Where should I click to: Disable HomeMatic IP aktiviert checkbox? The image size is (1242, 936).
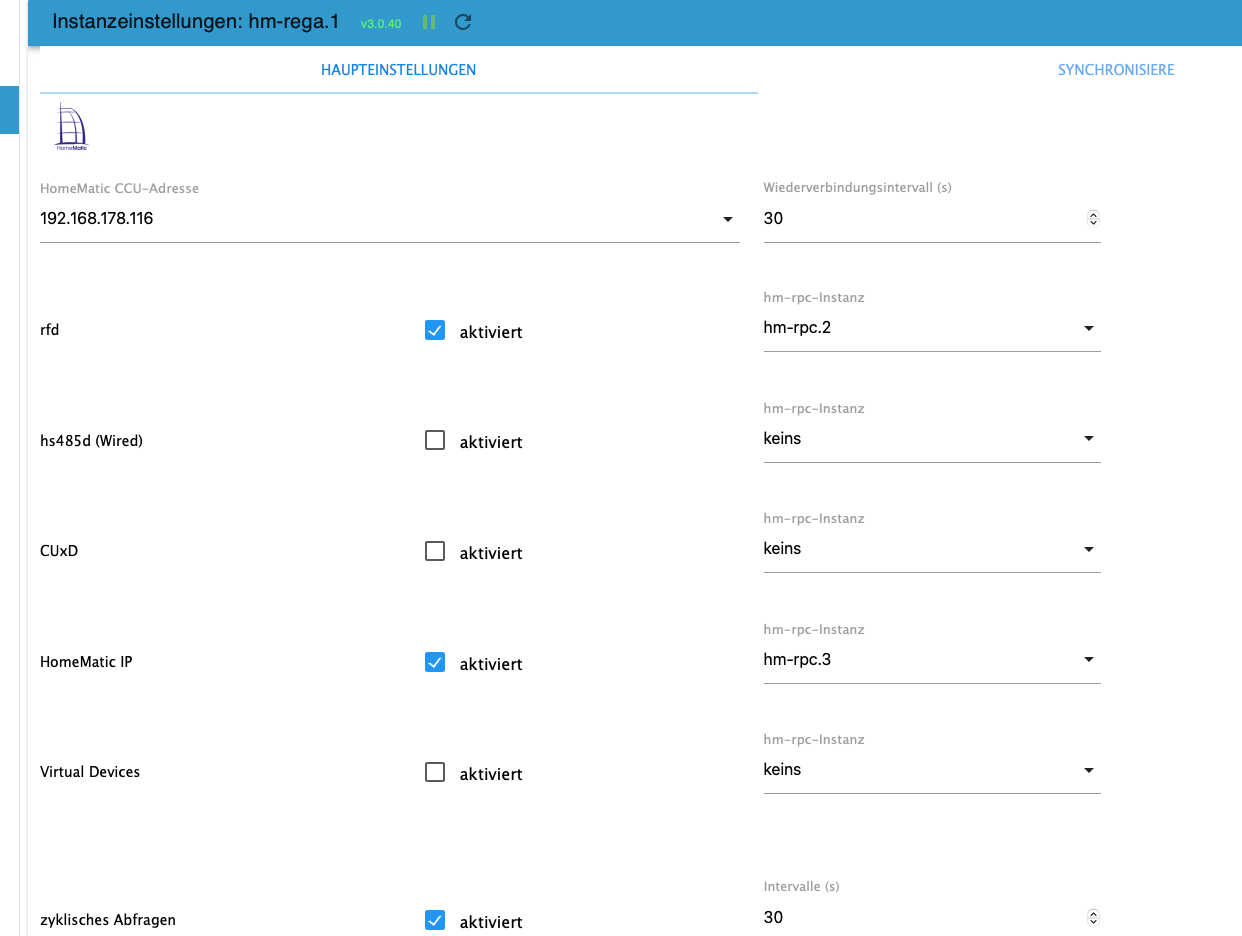coord(435,662)
